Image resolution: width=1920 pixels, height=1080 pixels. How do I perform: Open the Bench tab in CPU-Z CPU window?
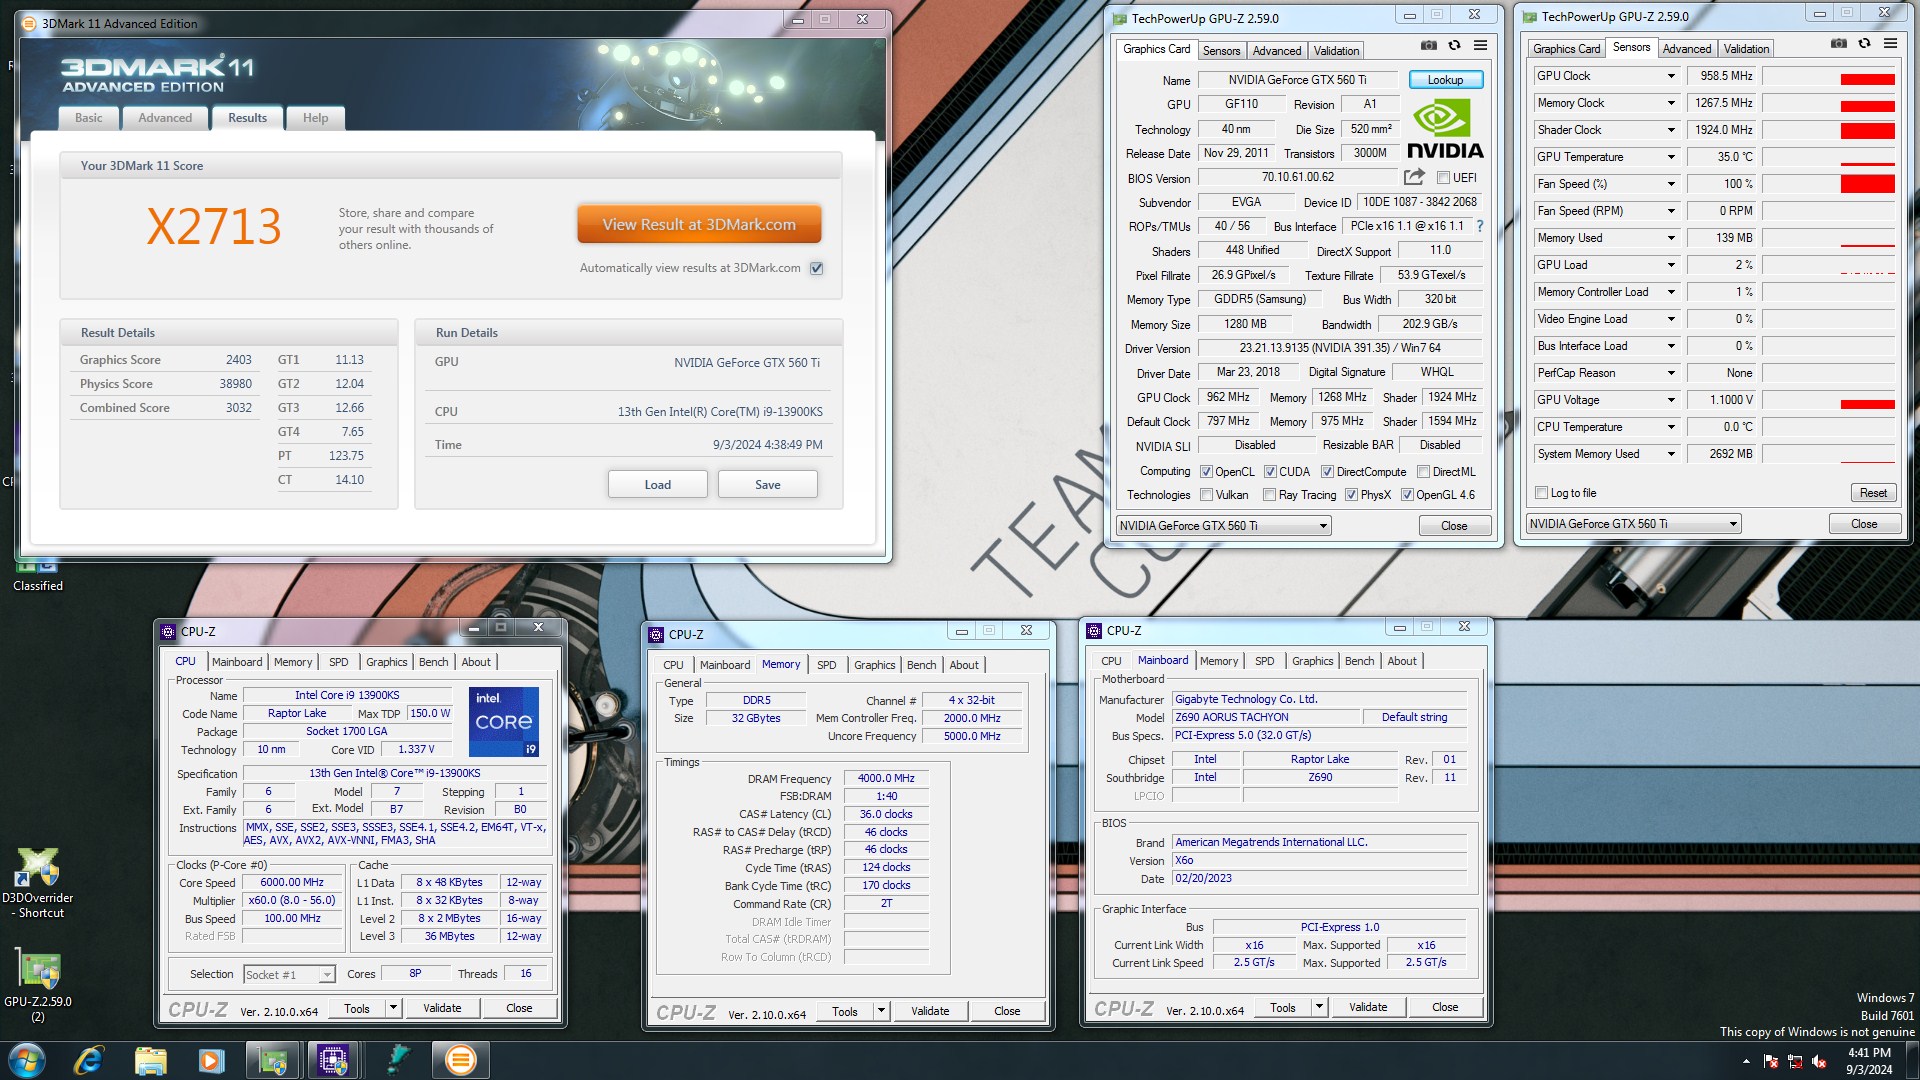pyautogui.click(x=433, y=662)
